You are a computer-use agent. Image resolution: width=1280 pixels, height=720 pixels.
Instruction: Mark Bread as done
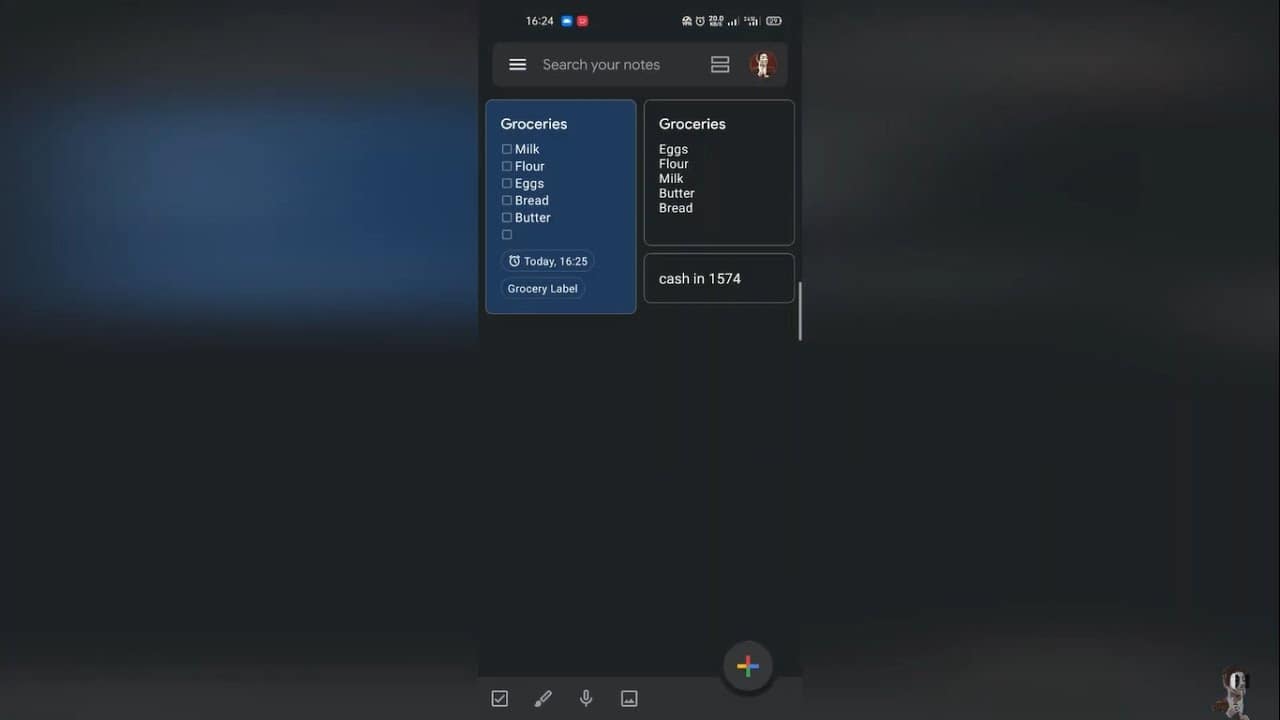pos(507,200)
